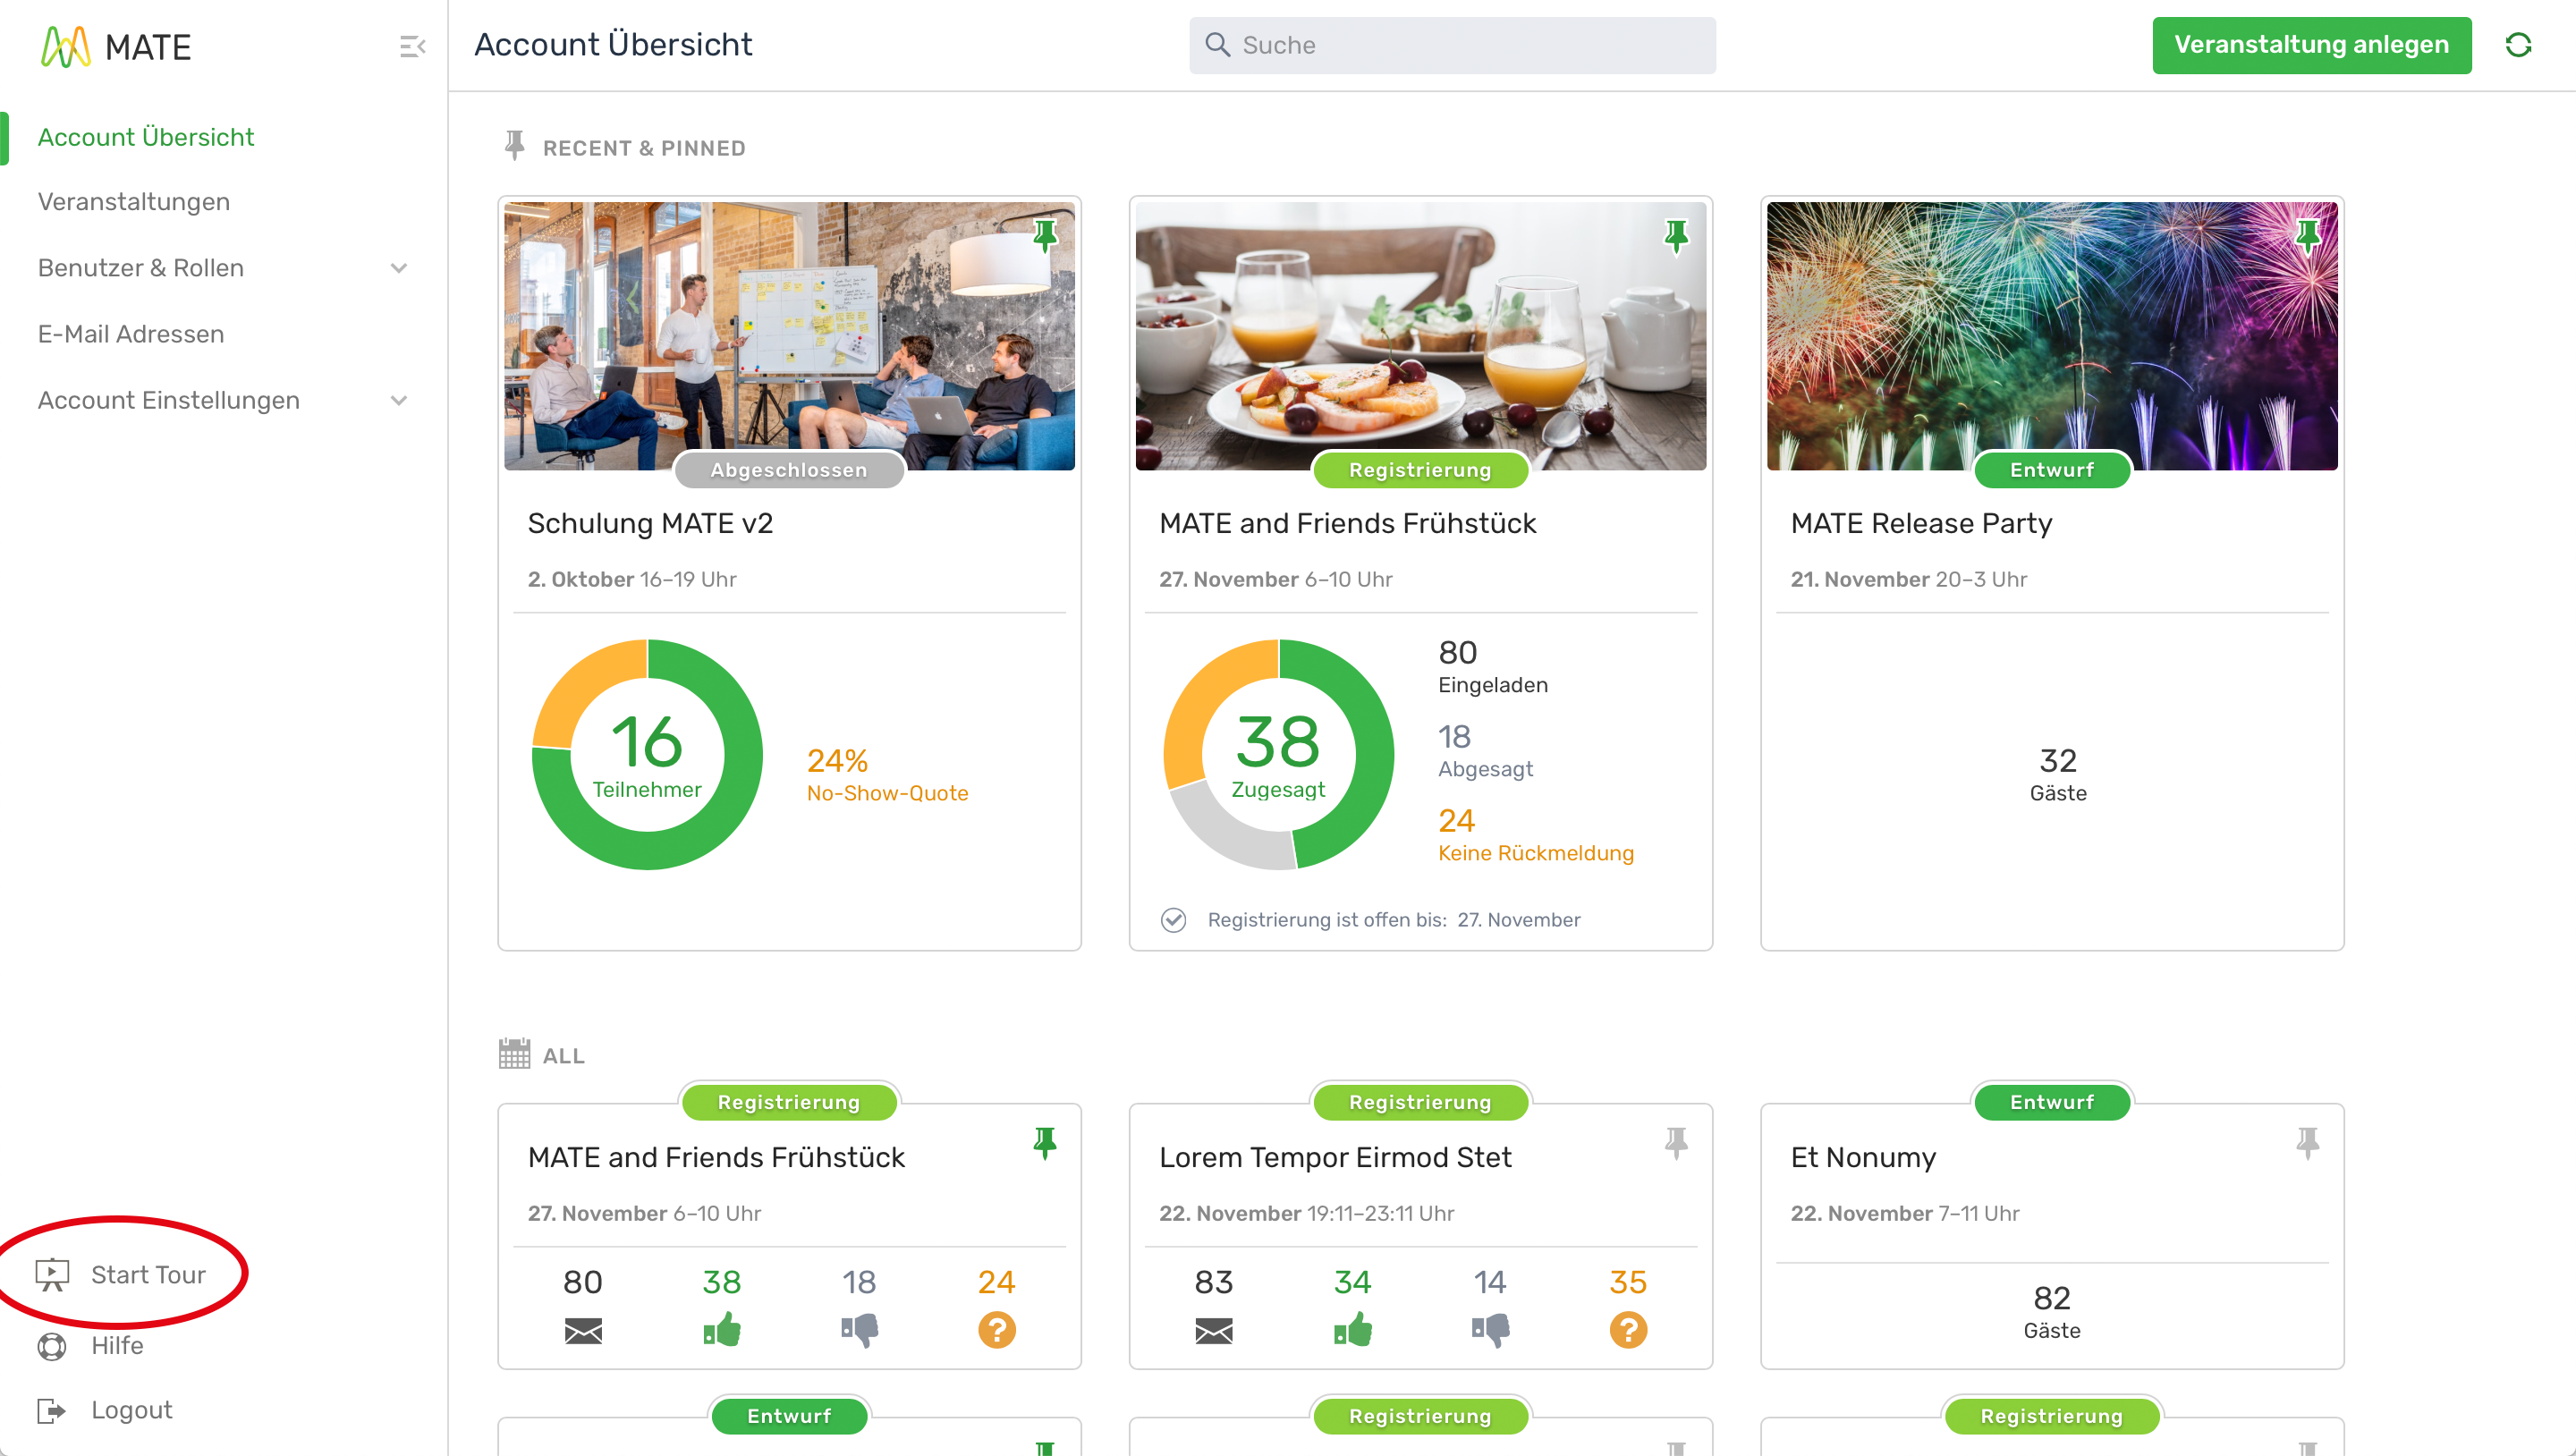The image size is (2576, 1456).
Task: Click envelope icon under 83 invited
Action: point(1214,1331)
